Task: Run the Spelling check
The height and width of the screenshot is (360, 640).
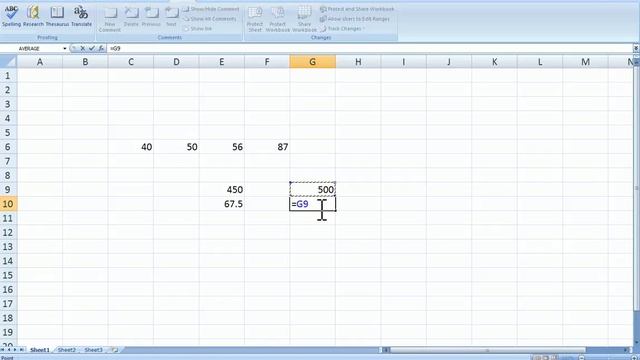Action: pos(11,16)
